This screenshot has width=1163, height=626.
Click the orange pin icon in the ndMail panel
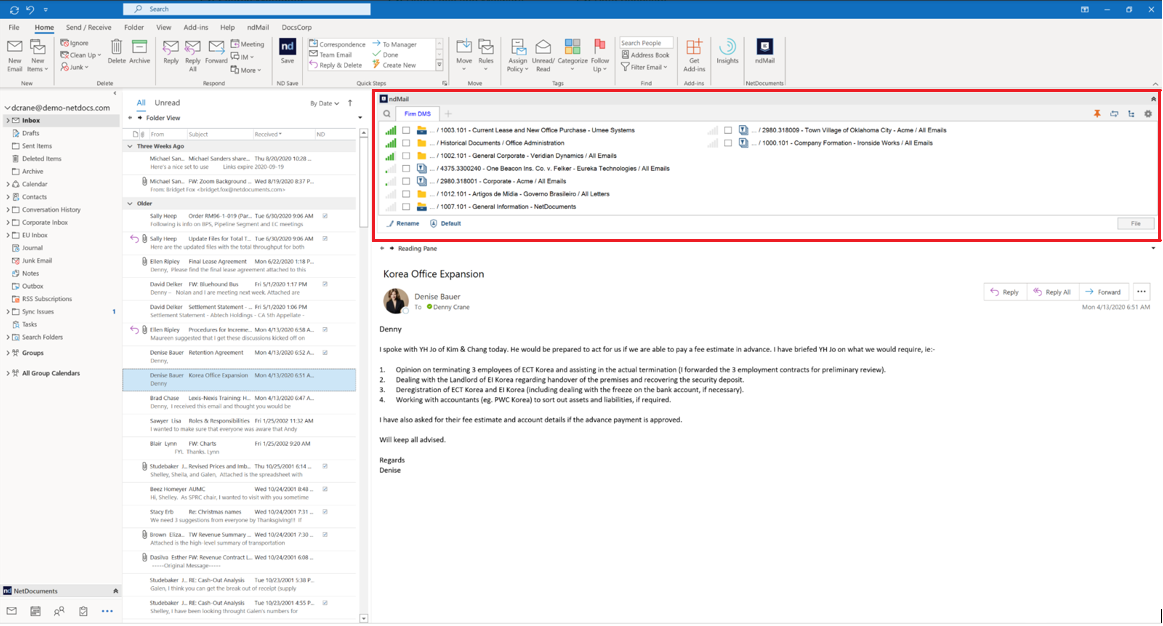point(1097,114)
